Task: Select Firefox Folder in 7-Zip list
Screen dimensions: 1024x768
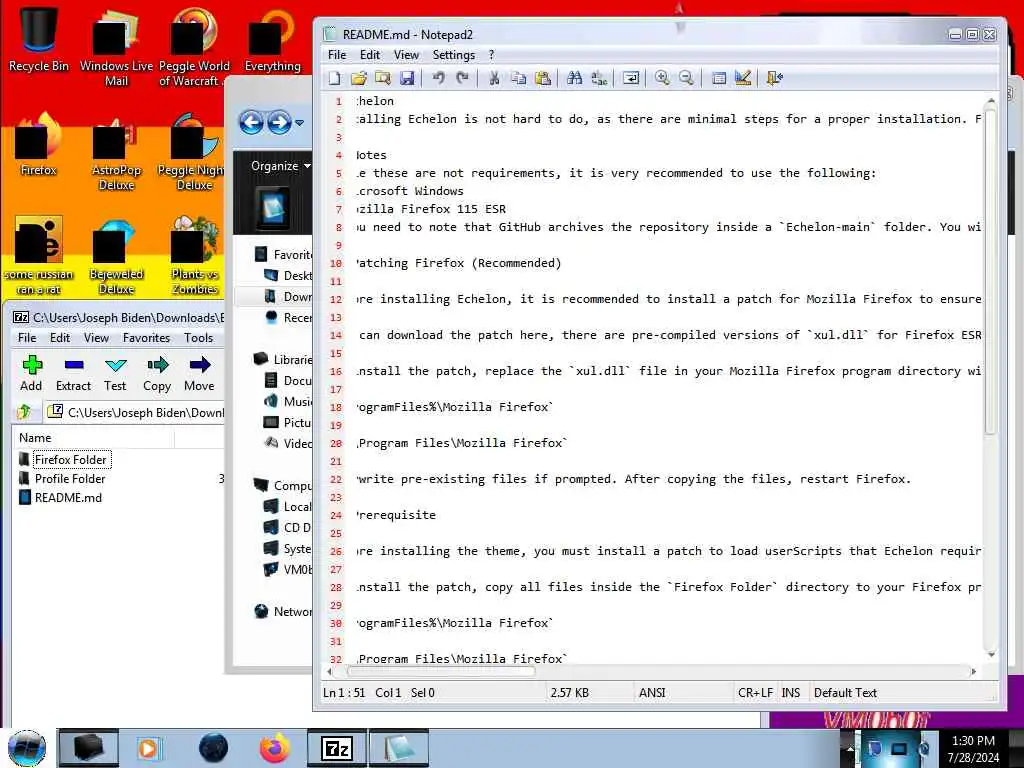Action: [72, 460]
